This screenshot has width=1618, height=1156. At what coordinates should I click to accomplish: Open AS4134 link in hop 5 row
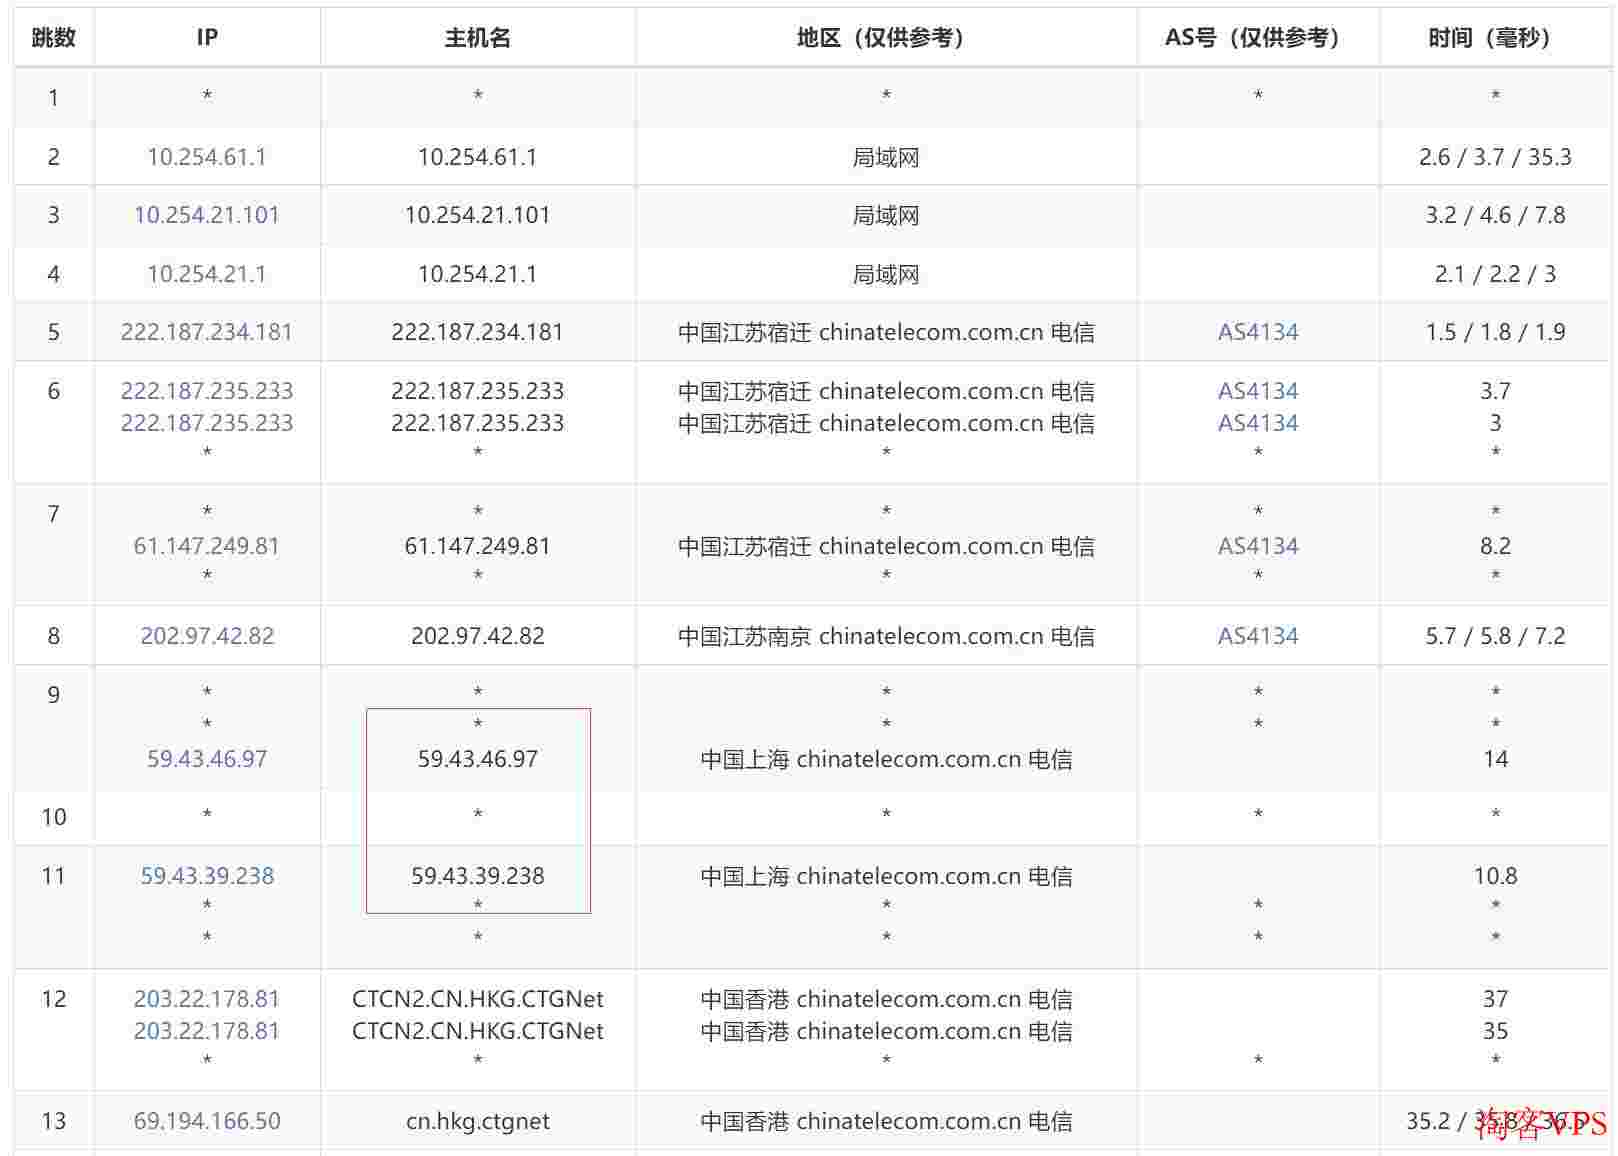pyautogui.click(x=1258, y=332)
